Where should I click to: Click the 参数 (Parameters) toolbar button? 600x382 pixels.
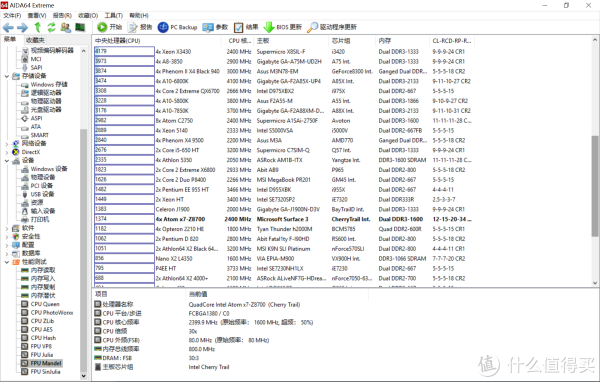tap(215, 27)
